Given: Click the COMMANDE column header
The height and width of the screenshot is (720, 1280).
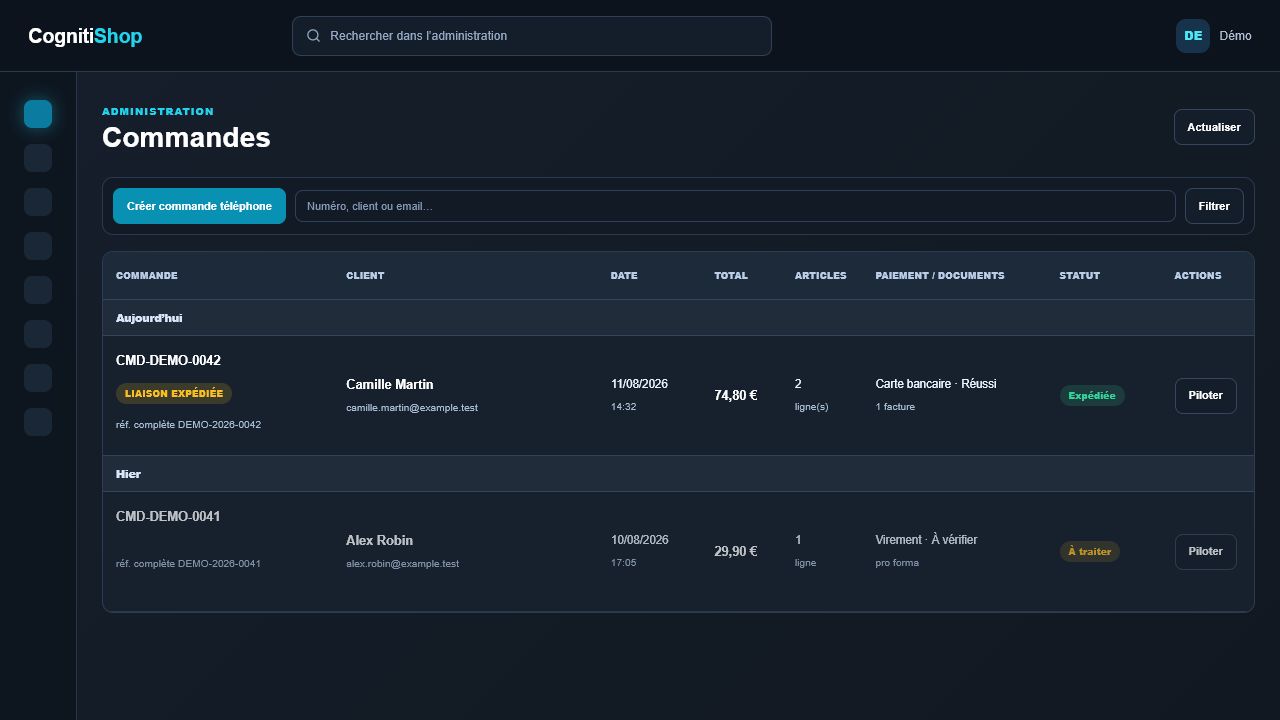Looking at the screenshot, I should (147, 276).
